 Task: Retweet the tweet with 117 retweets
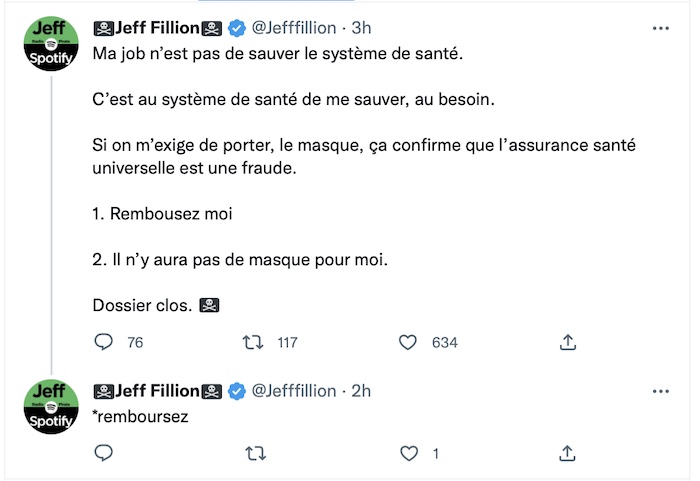[253, 342]
